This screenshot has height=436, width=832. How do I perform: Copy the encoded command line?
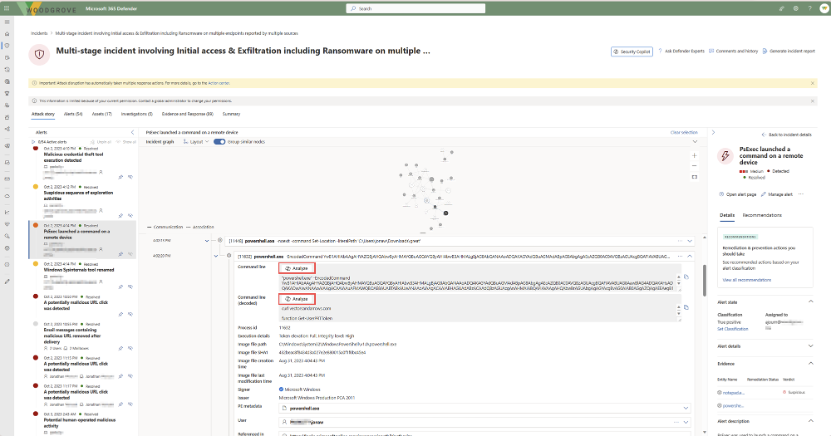pos(686,277)
